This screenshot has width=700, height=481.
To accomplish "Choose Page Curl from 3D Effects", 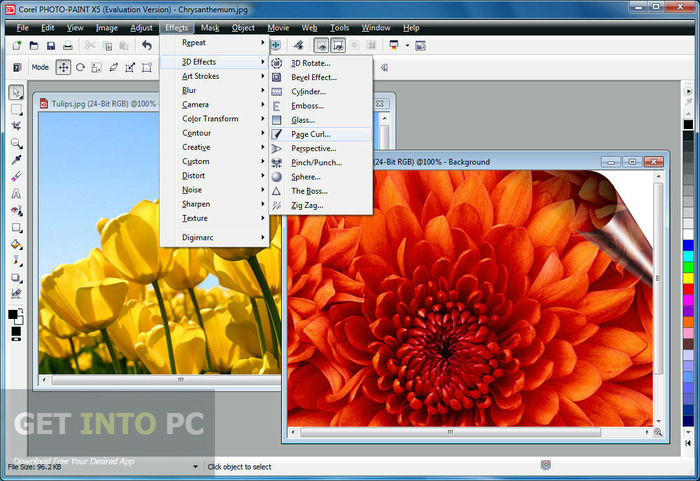I will click(310, 134).
